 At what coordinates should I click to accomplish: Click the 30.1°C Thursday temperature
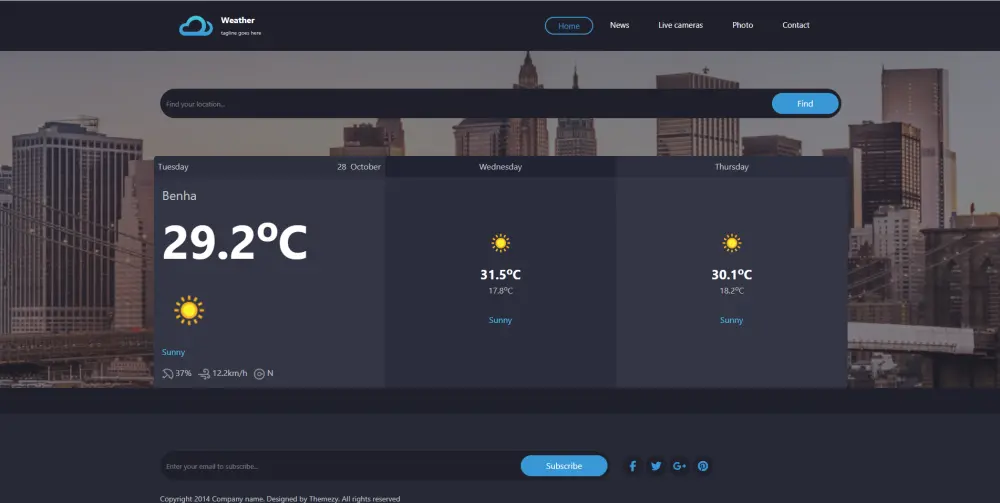click(x=732, y=275)
